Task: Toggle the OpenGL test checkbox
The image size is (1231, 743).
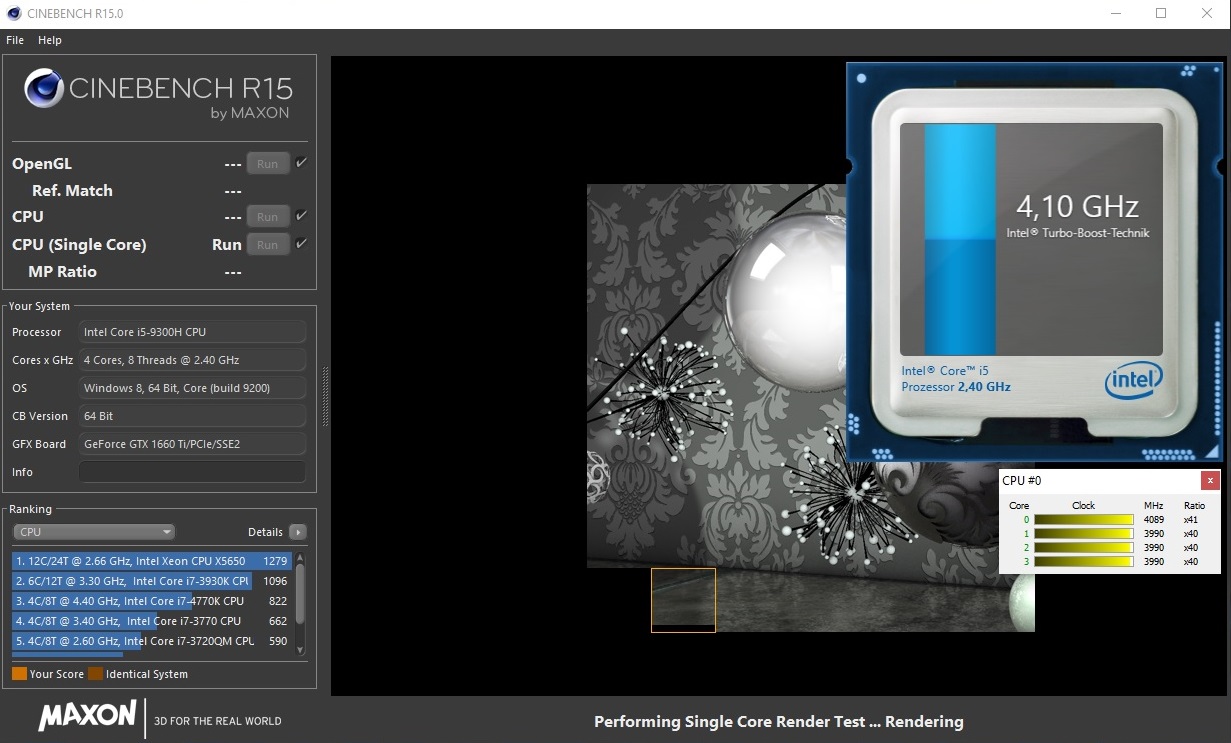Action: (302, 163)
